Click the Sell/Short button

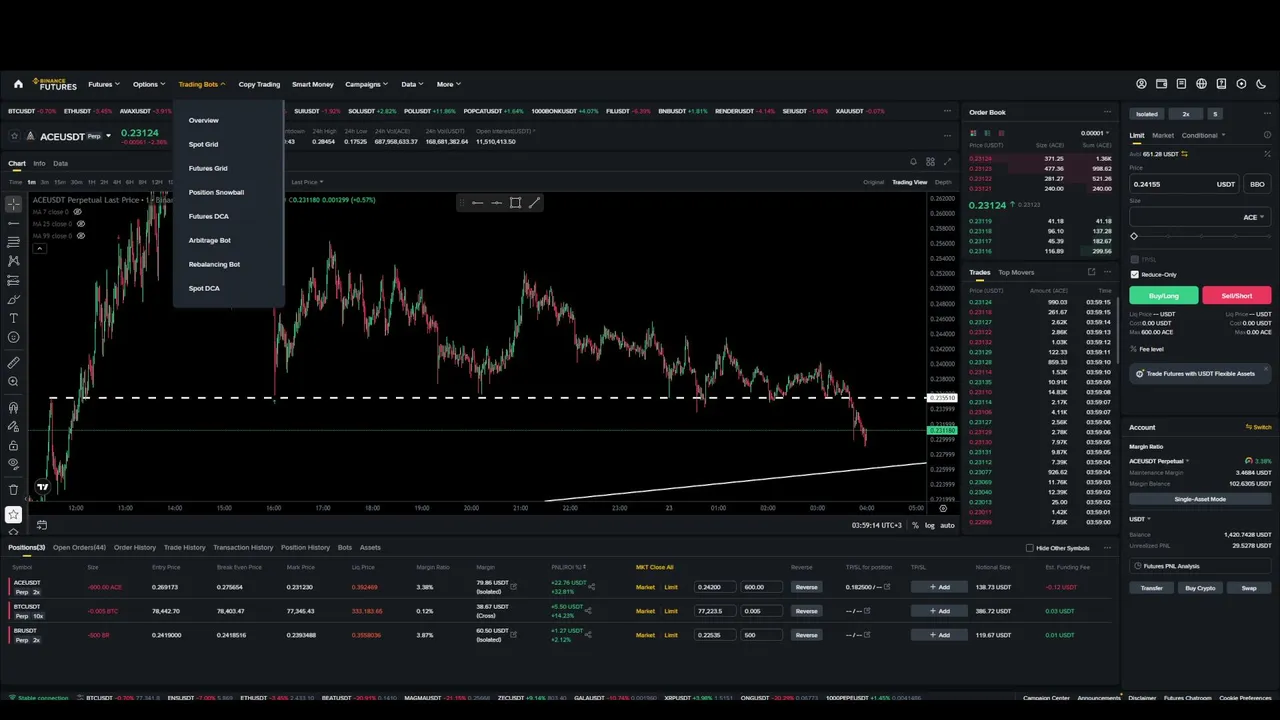(x=1237, y=295)
